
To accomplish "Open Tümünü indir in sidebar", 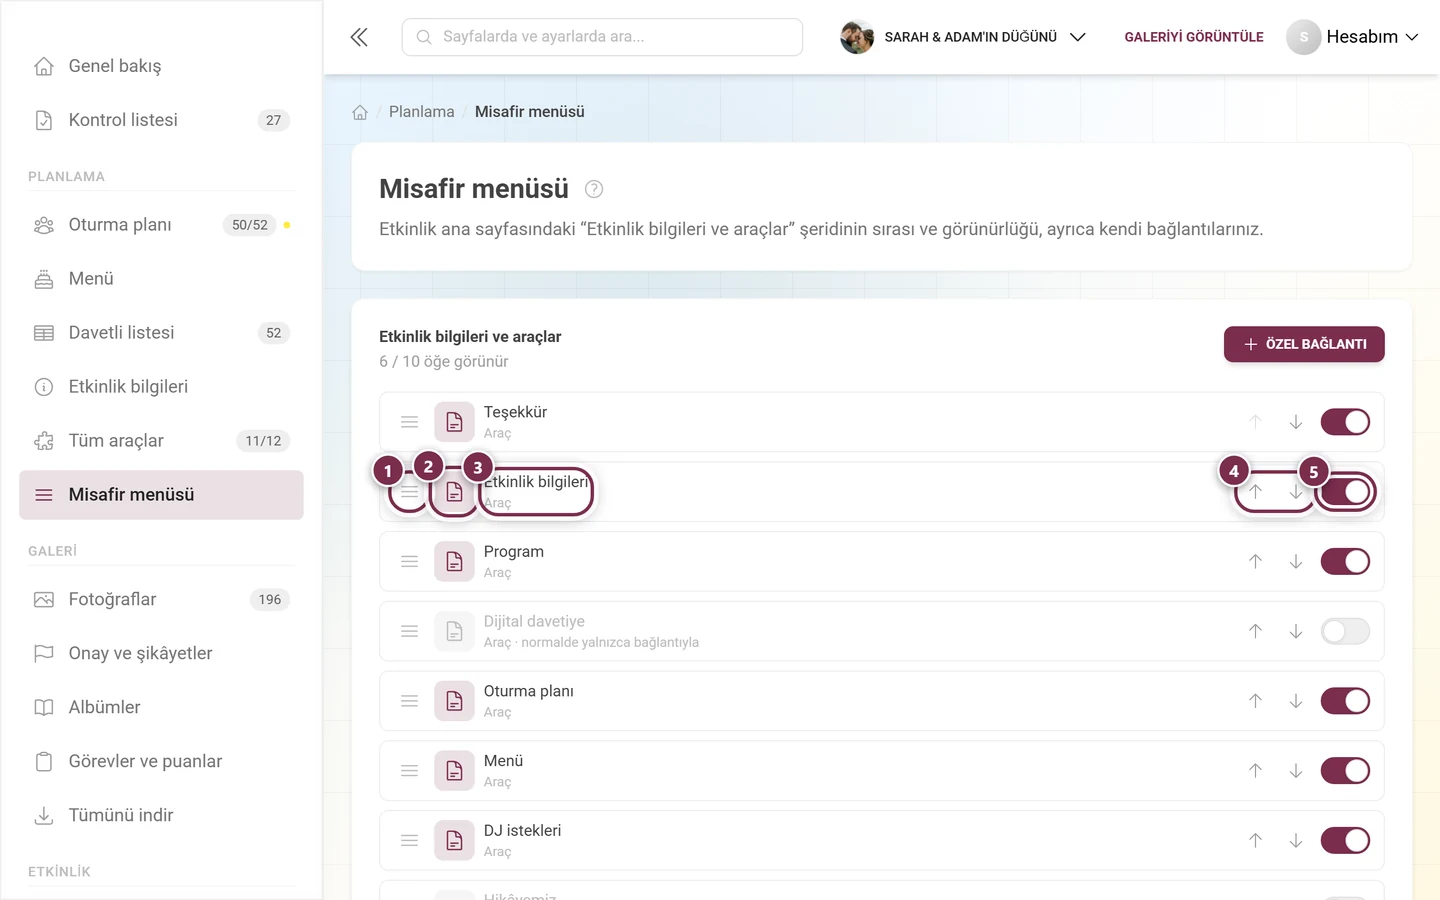I will (x=161, y=816).
